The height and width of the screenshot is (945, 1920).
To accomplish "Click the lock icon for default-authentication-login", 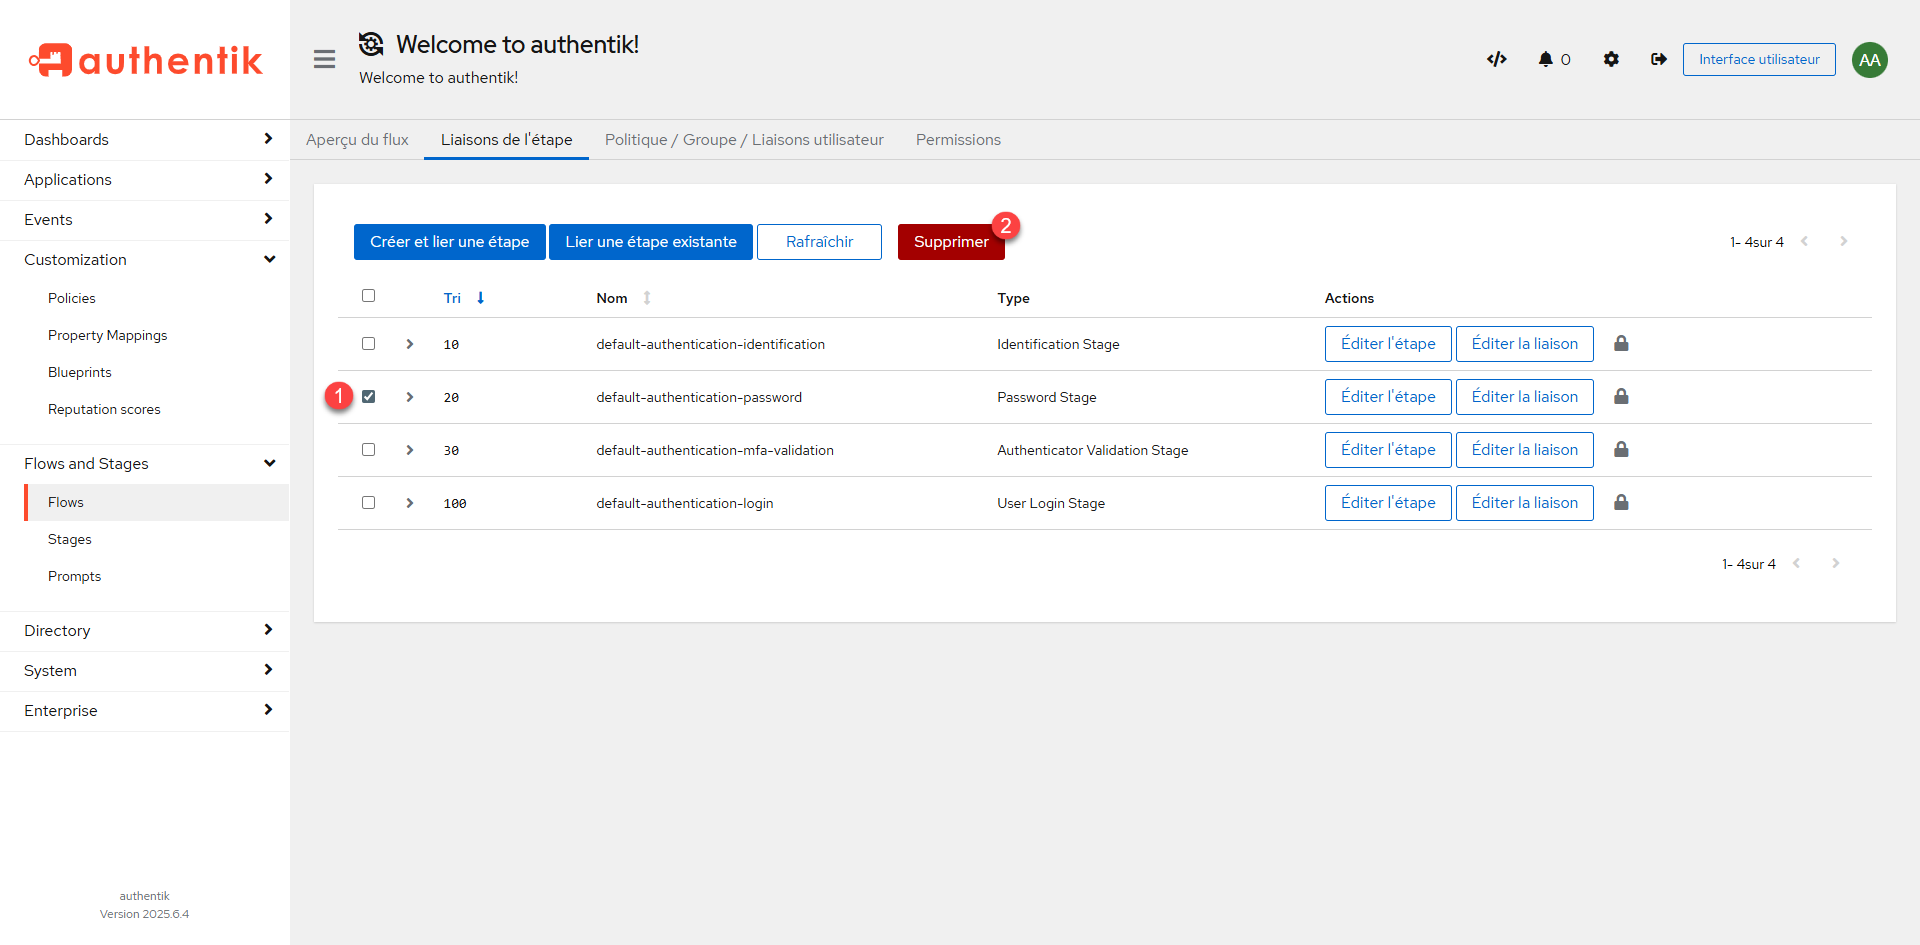I will click(1621, 503).
